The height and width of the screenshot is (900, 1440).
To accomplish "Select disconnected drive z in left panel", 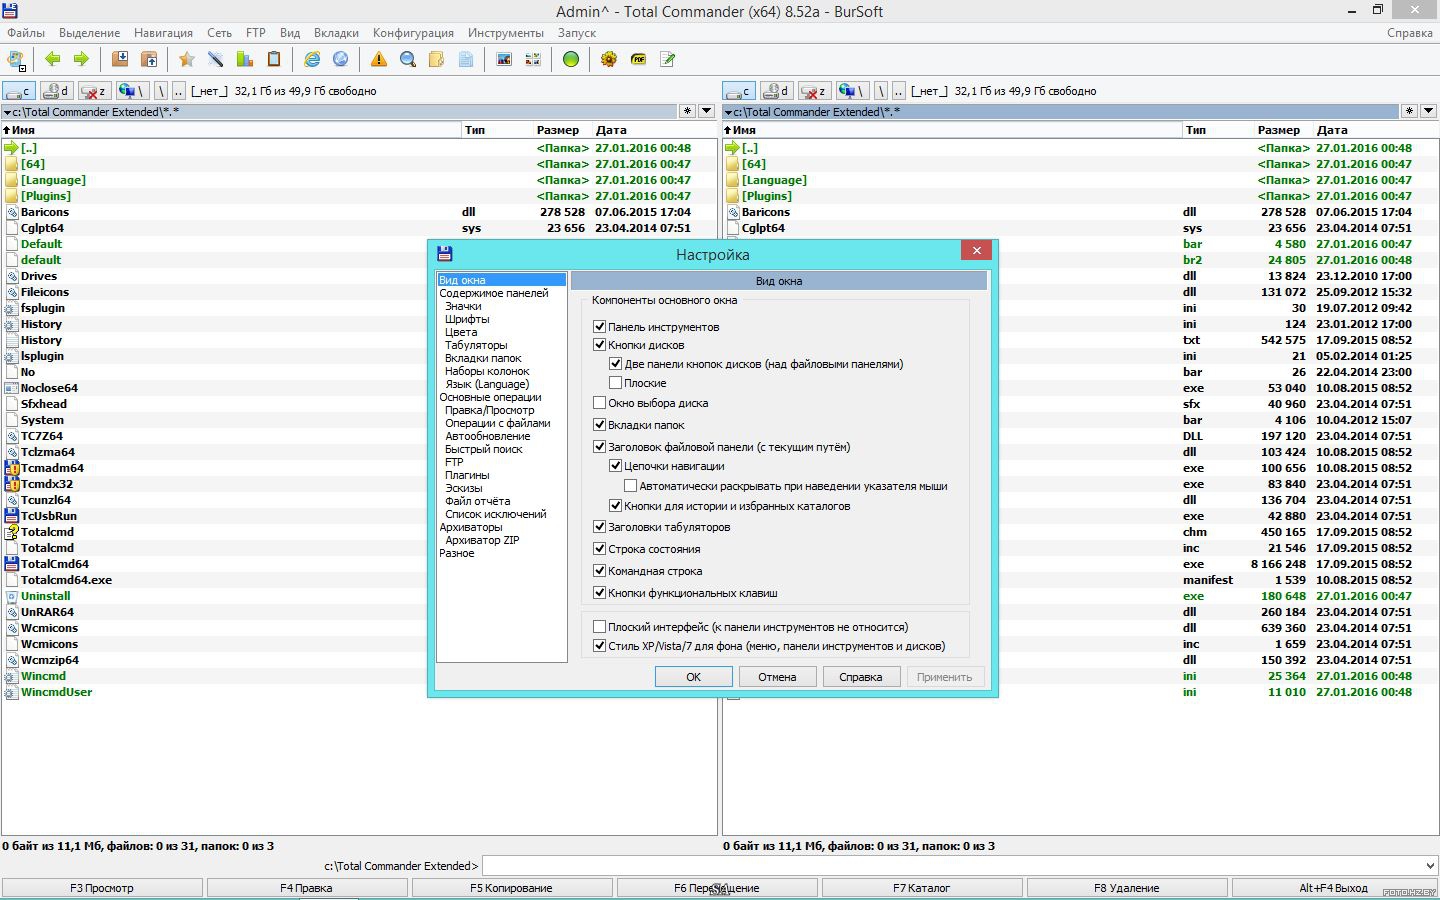I will pos(95,90).
